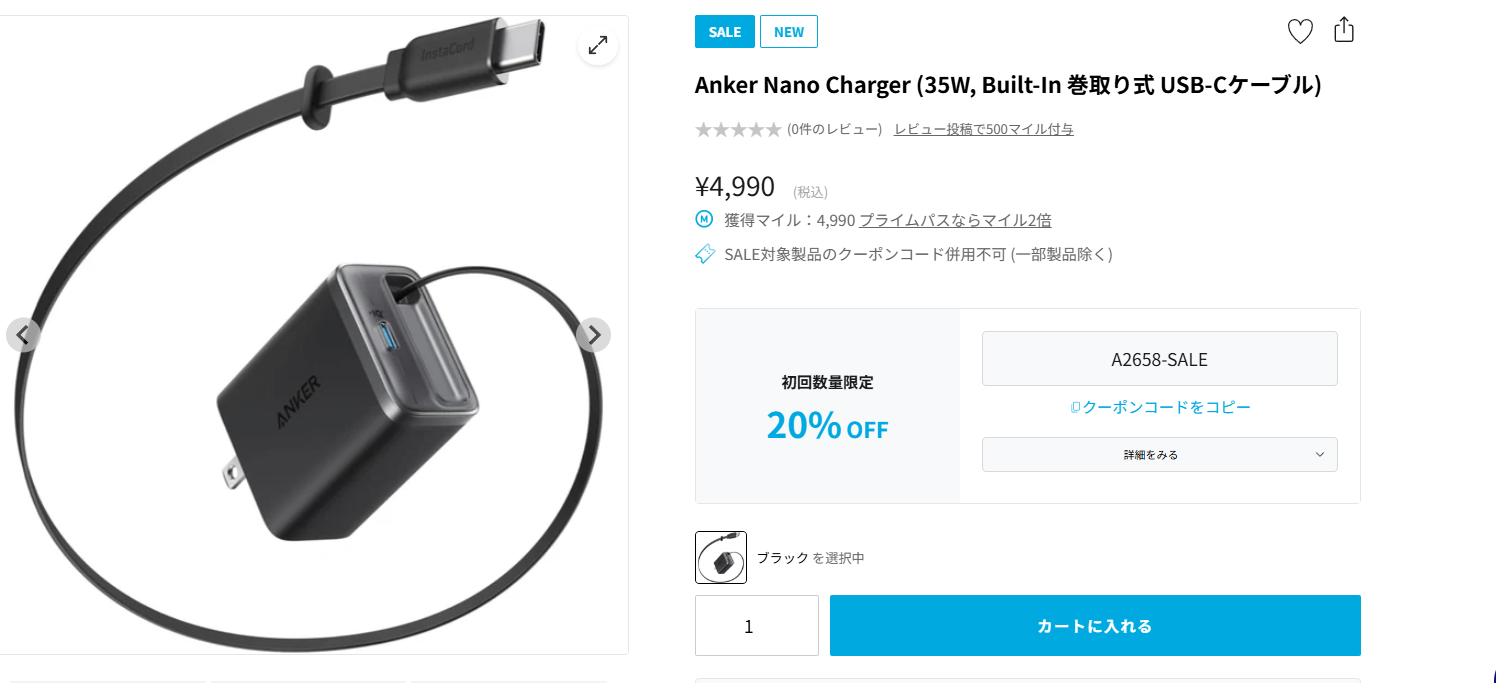Click the quantity input field

[x=757, y=626]
